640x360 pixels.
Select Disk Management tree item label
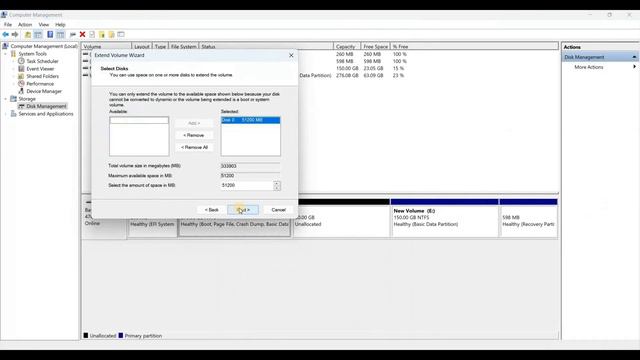pyautogui.click(x=46, y=106)
